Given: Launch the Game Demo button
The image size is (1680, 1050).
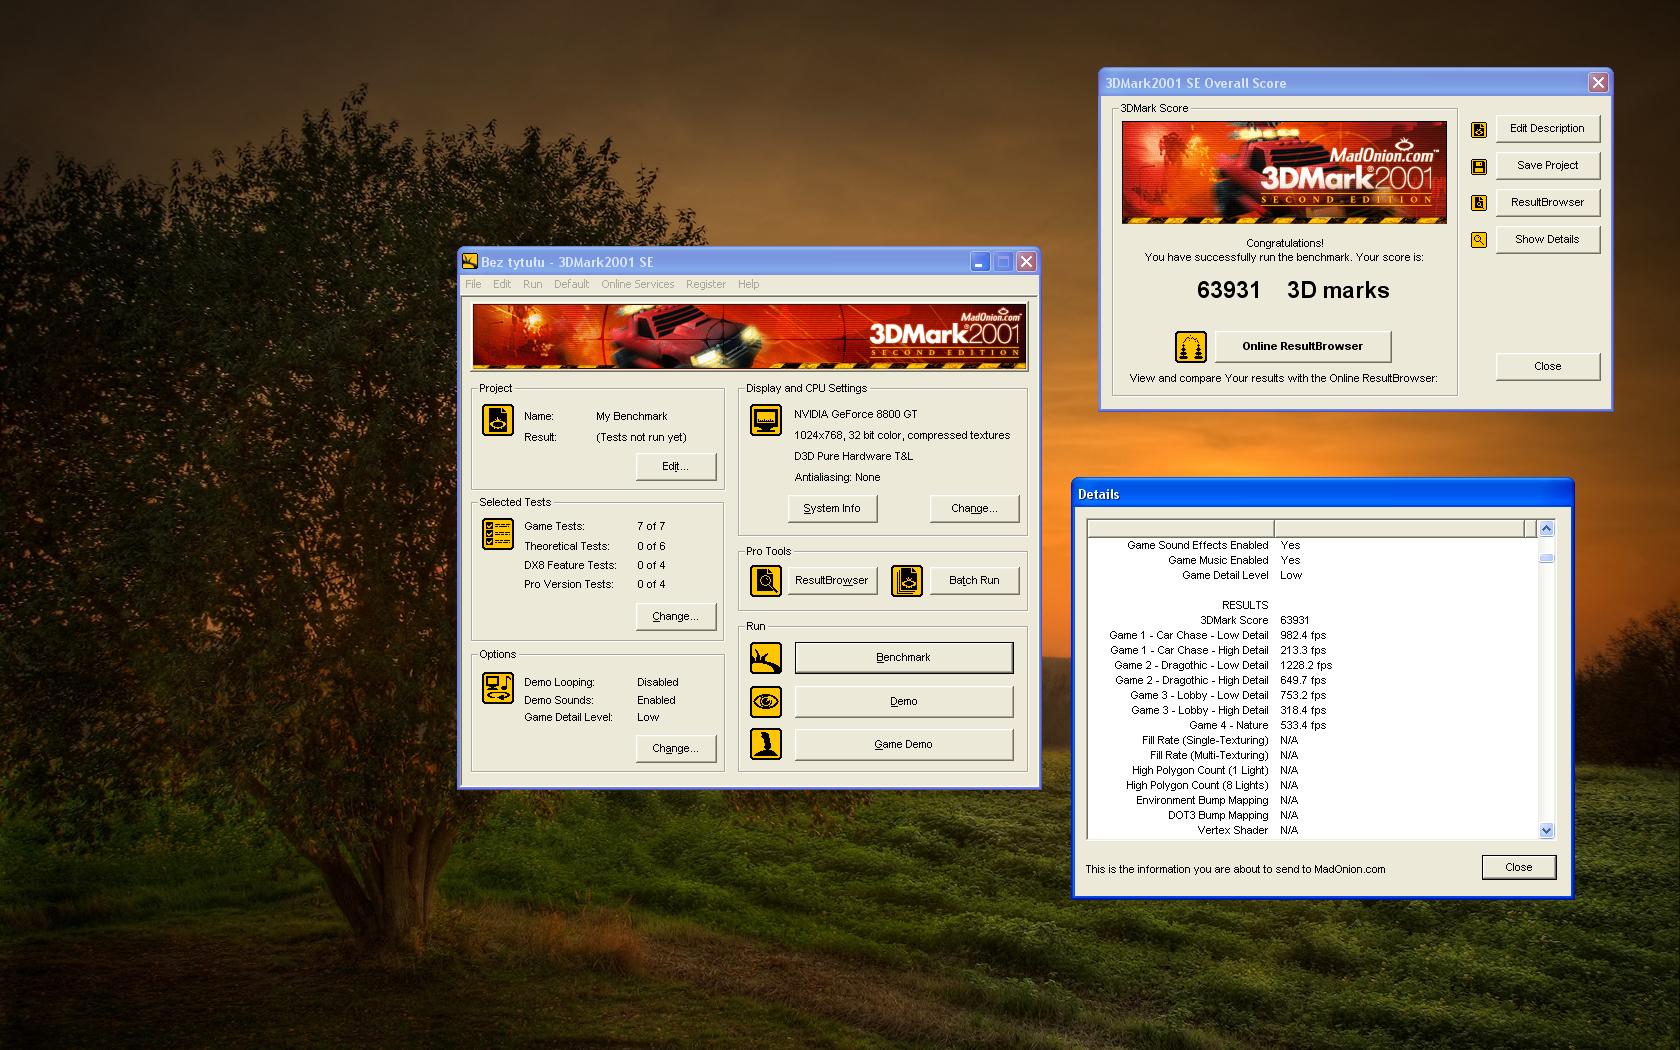Looking at the screenshot, I should pyautogui.click(x=904, y=745).
